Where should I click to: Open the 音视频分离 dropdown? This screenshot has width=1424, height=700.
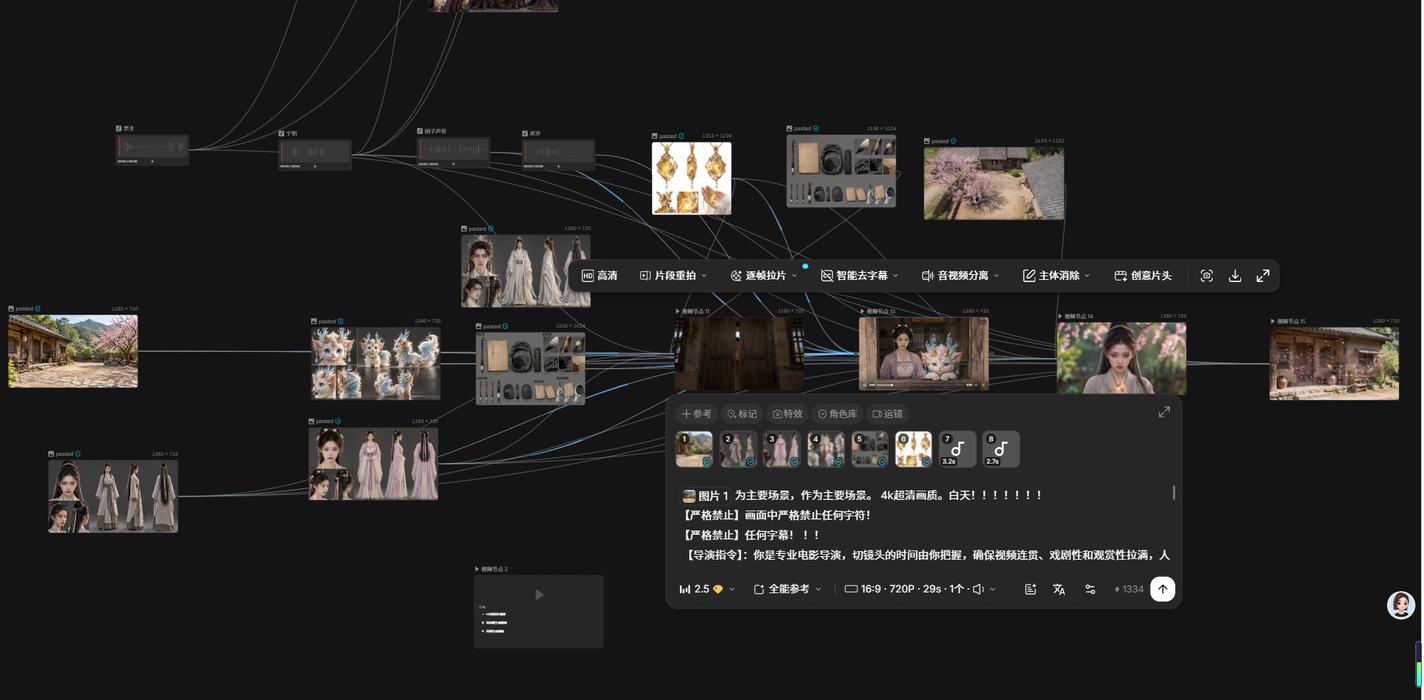[x=960, y=276]
